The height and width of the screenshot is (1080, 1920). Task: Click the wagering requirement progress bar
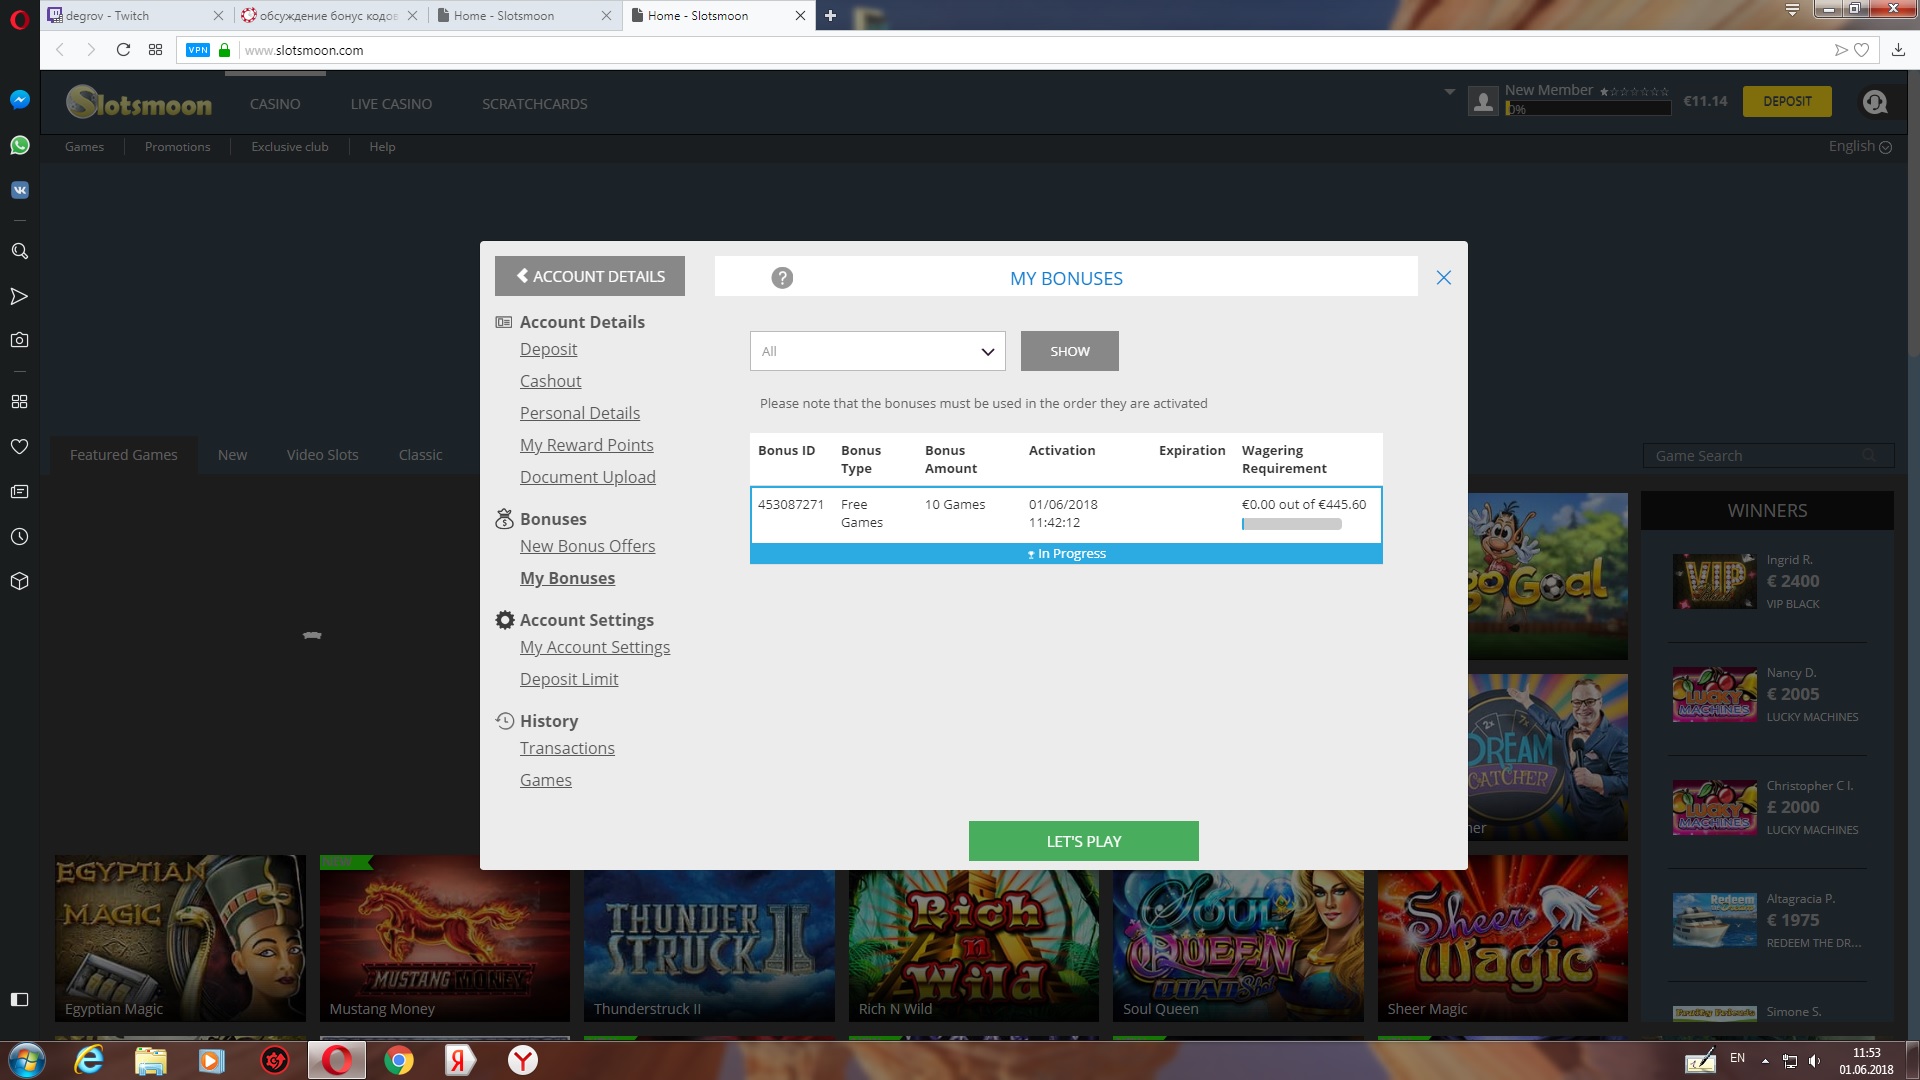click(1291, 524)
